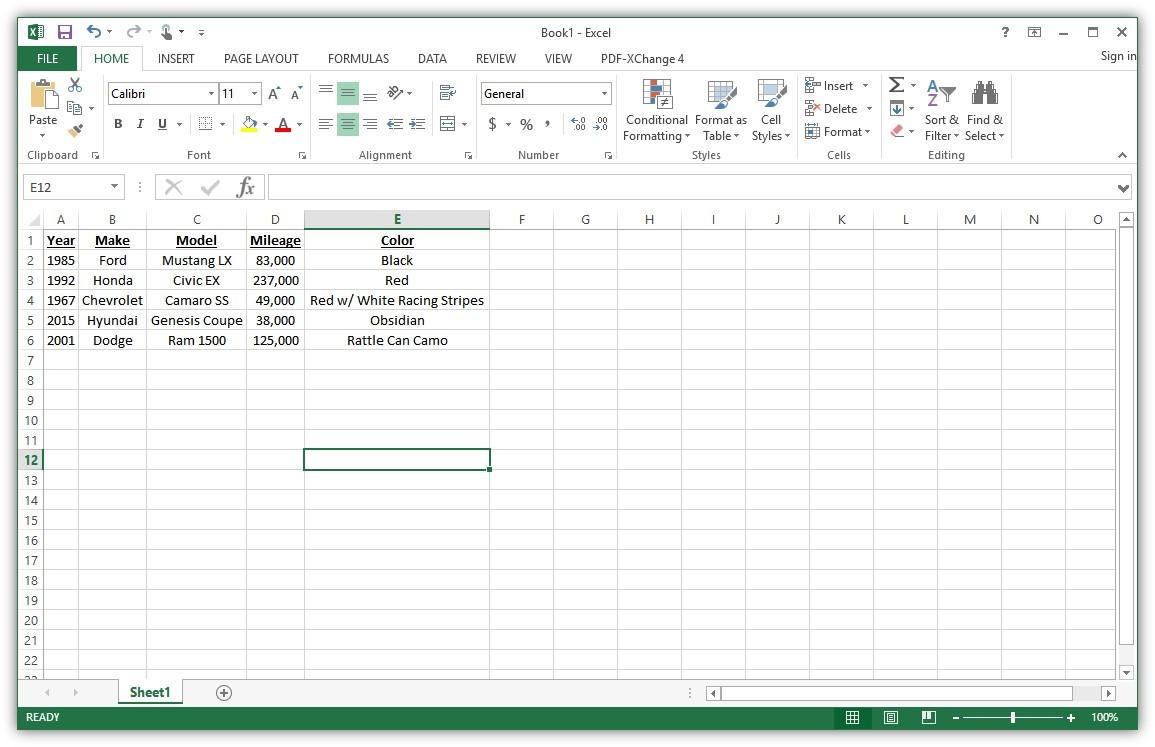Toggle Align Left horizontal alignment
The height and width of the screenshot is (747, 1155).
tap(326, 124)
